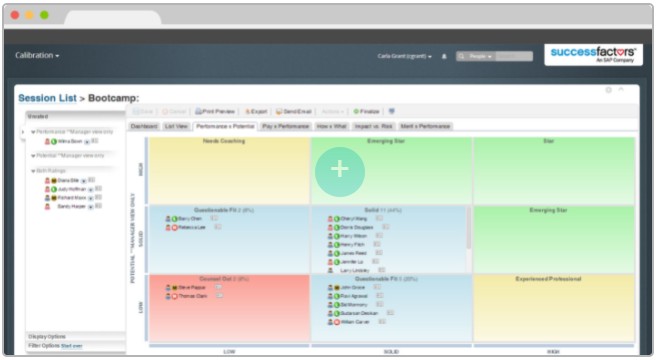Click the green Finalize icon
Viewport: 657px width, 360px height.
click(x=356, y=111)
